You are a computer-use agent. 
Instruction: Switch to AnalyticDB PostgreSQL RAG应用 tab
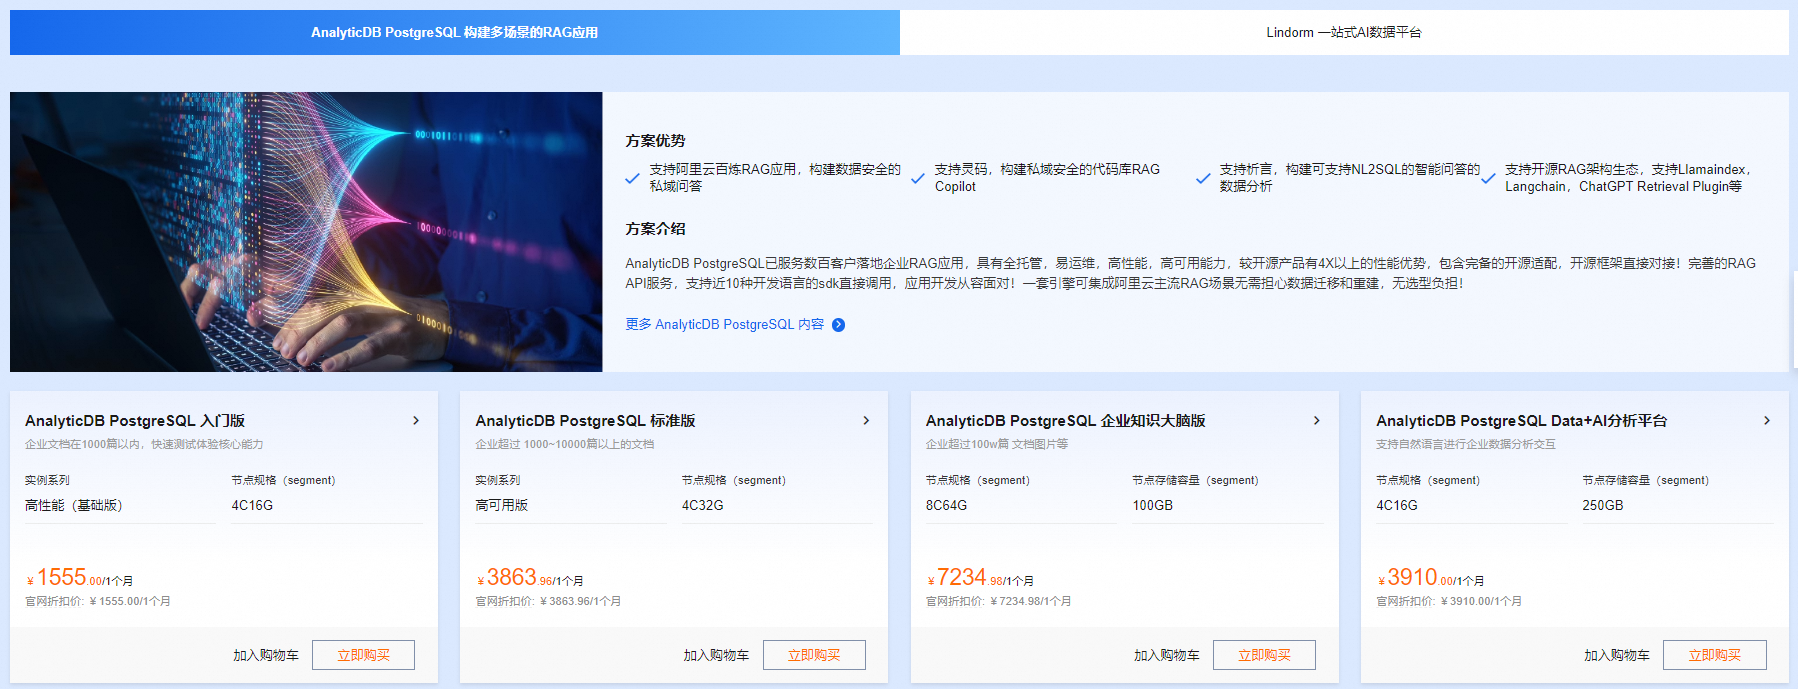pos(454,32)
